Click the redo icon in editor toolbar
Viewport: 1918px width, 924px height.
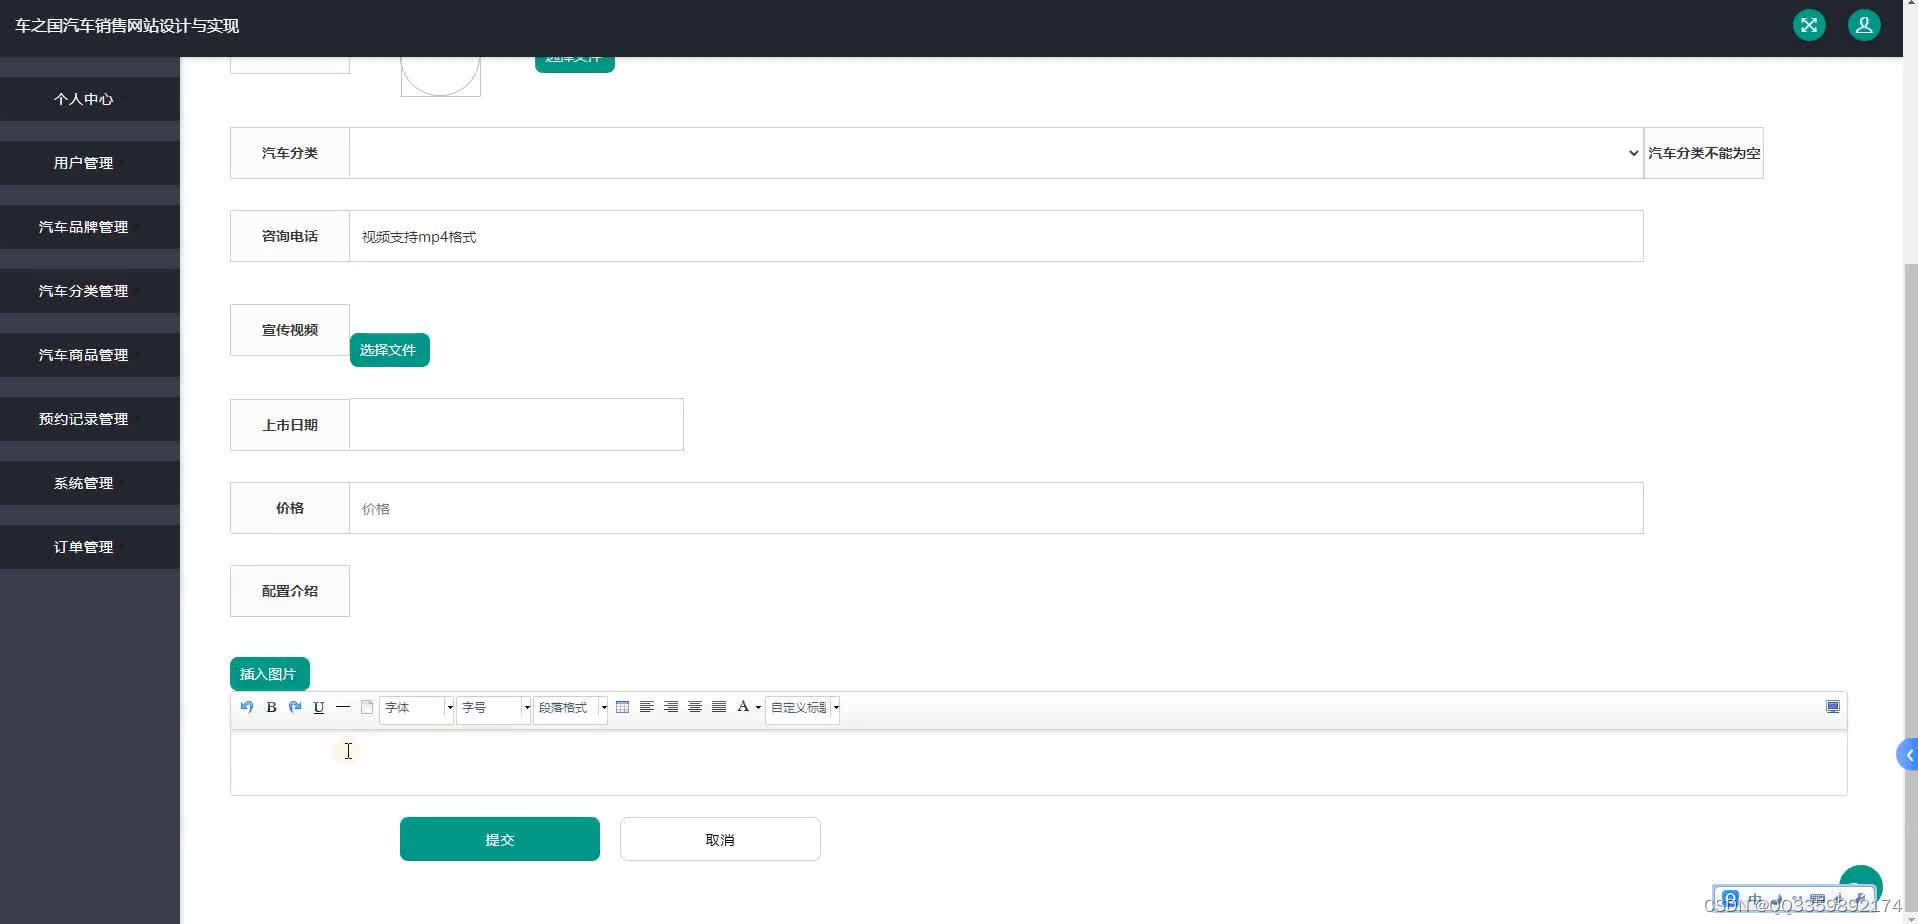point(295,707)
